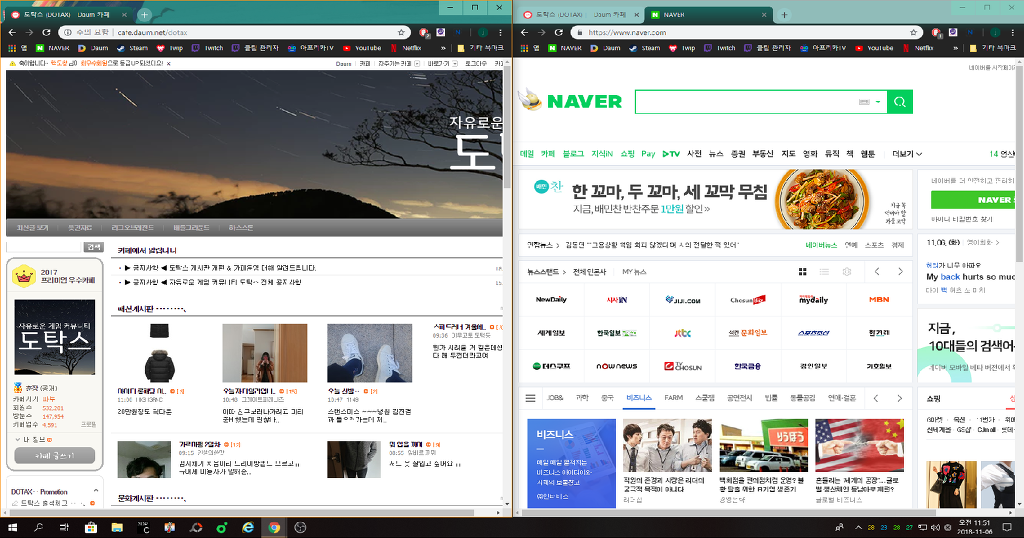Go to next set of Naver topic tabs

click(899, 398)
